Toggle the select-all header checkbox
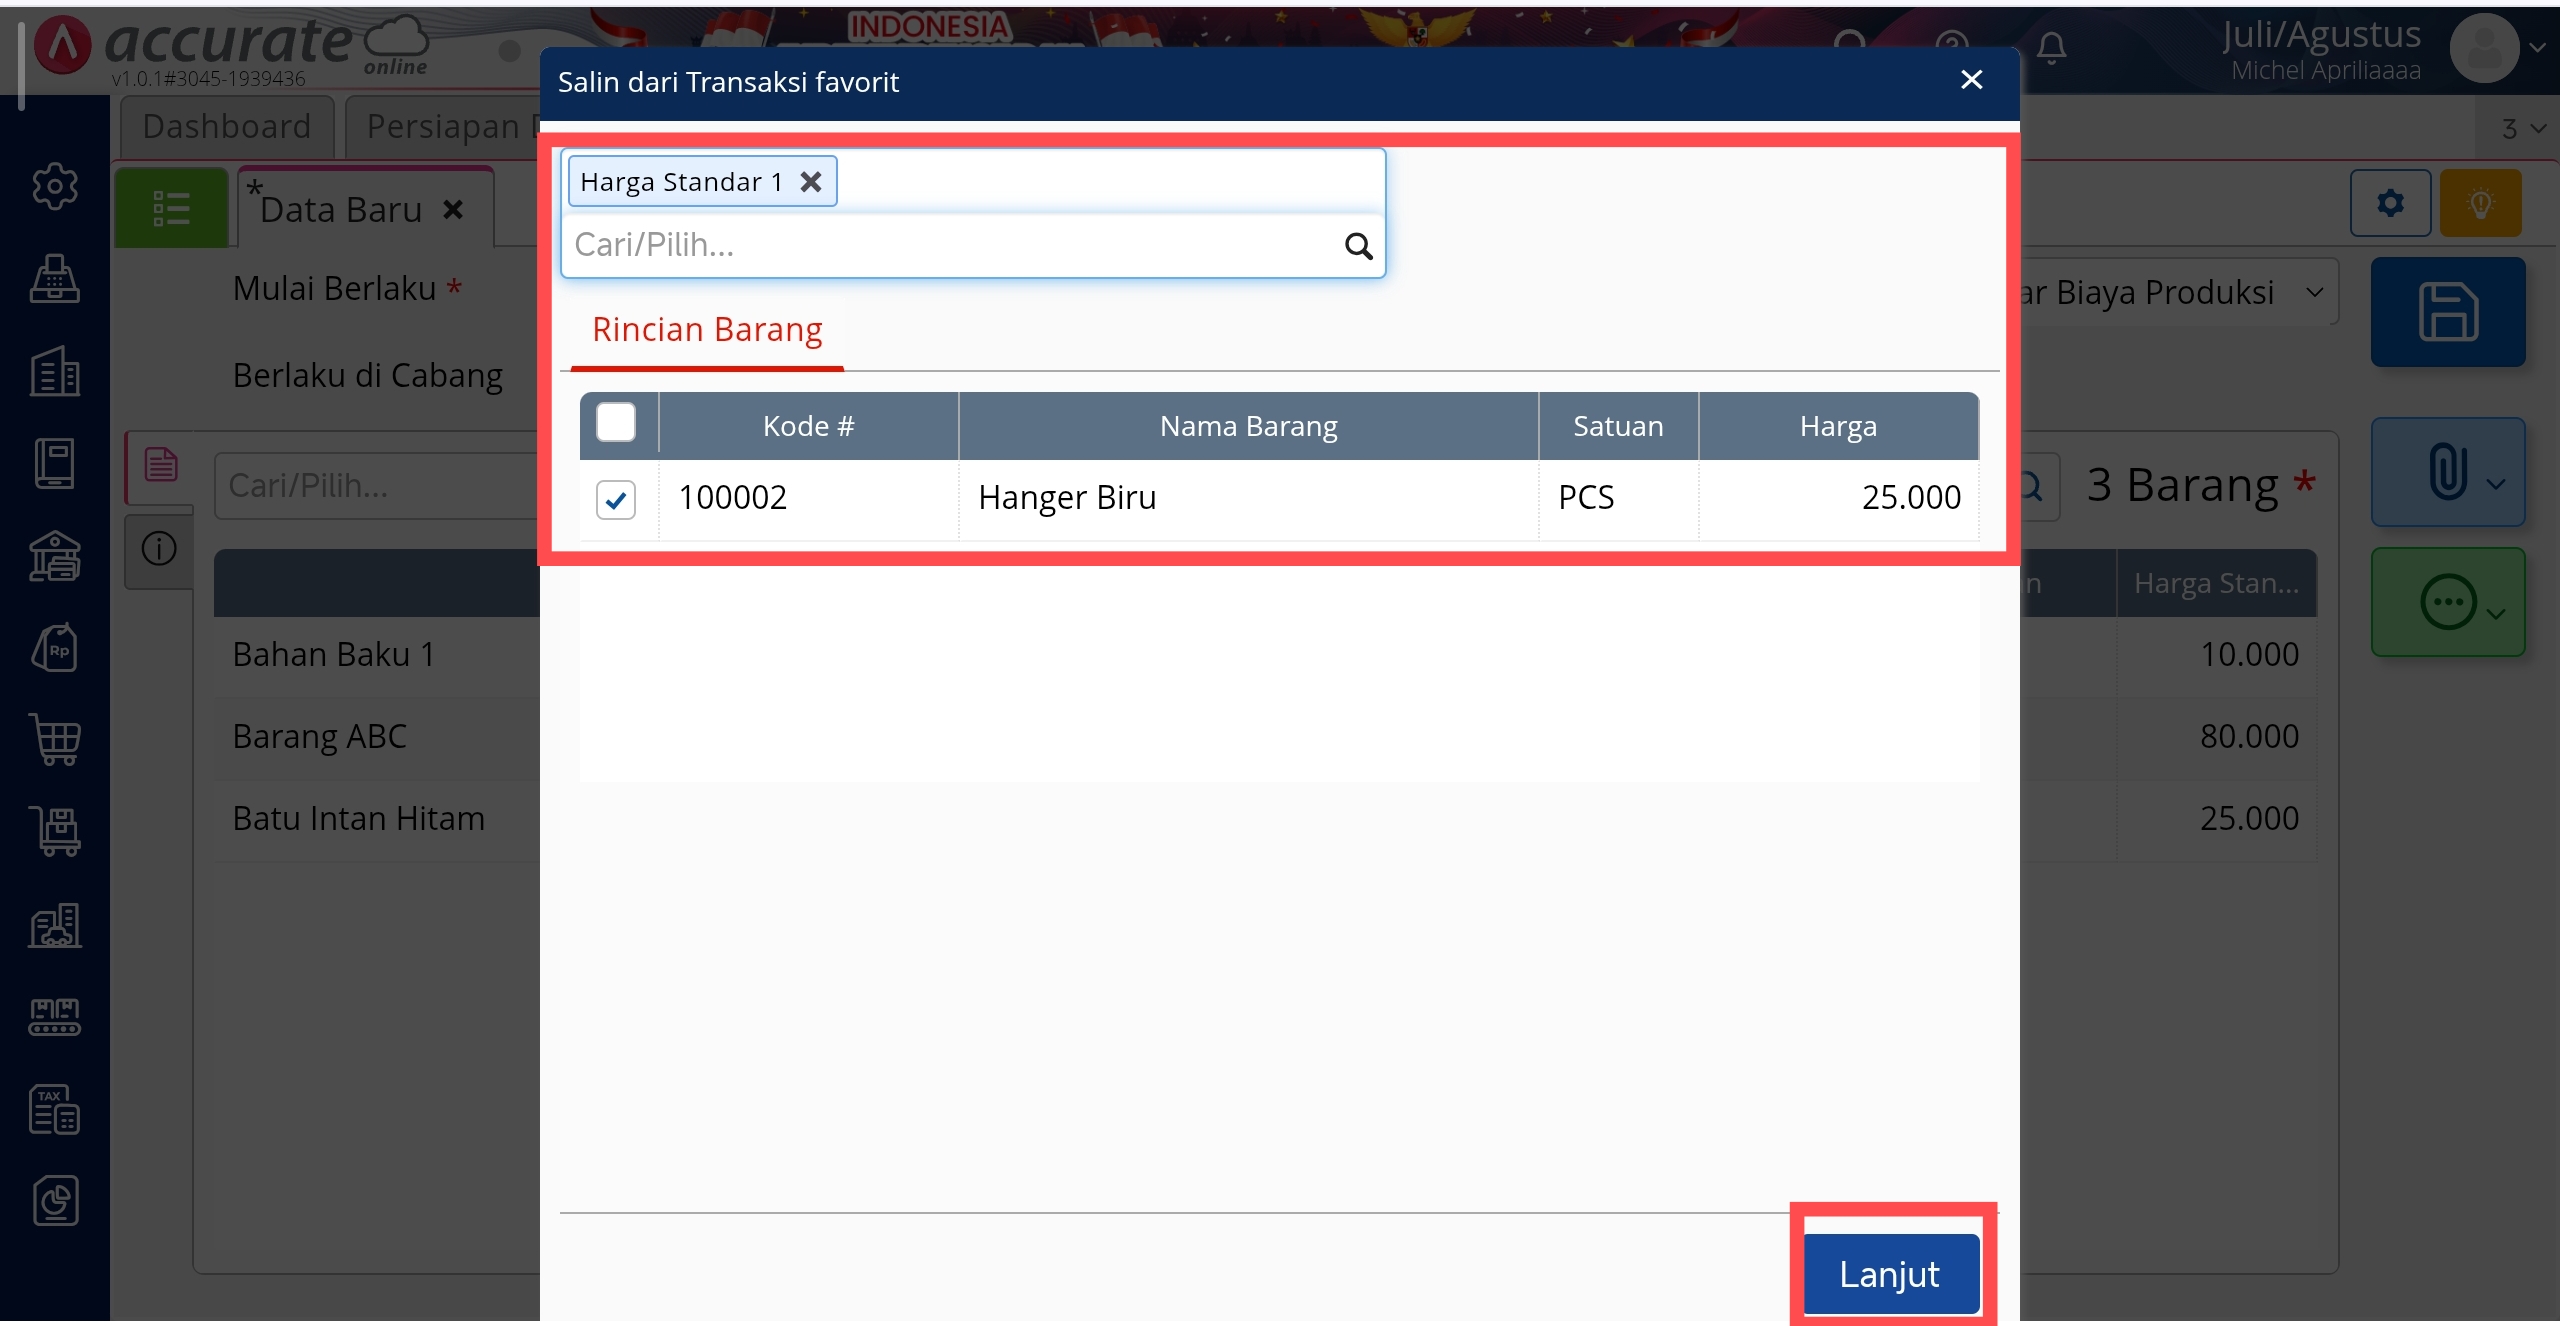The image size is (2560, 1326). coord(615,423)
